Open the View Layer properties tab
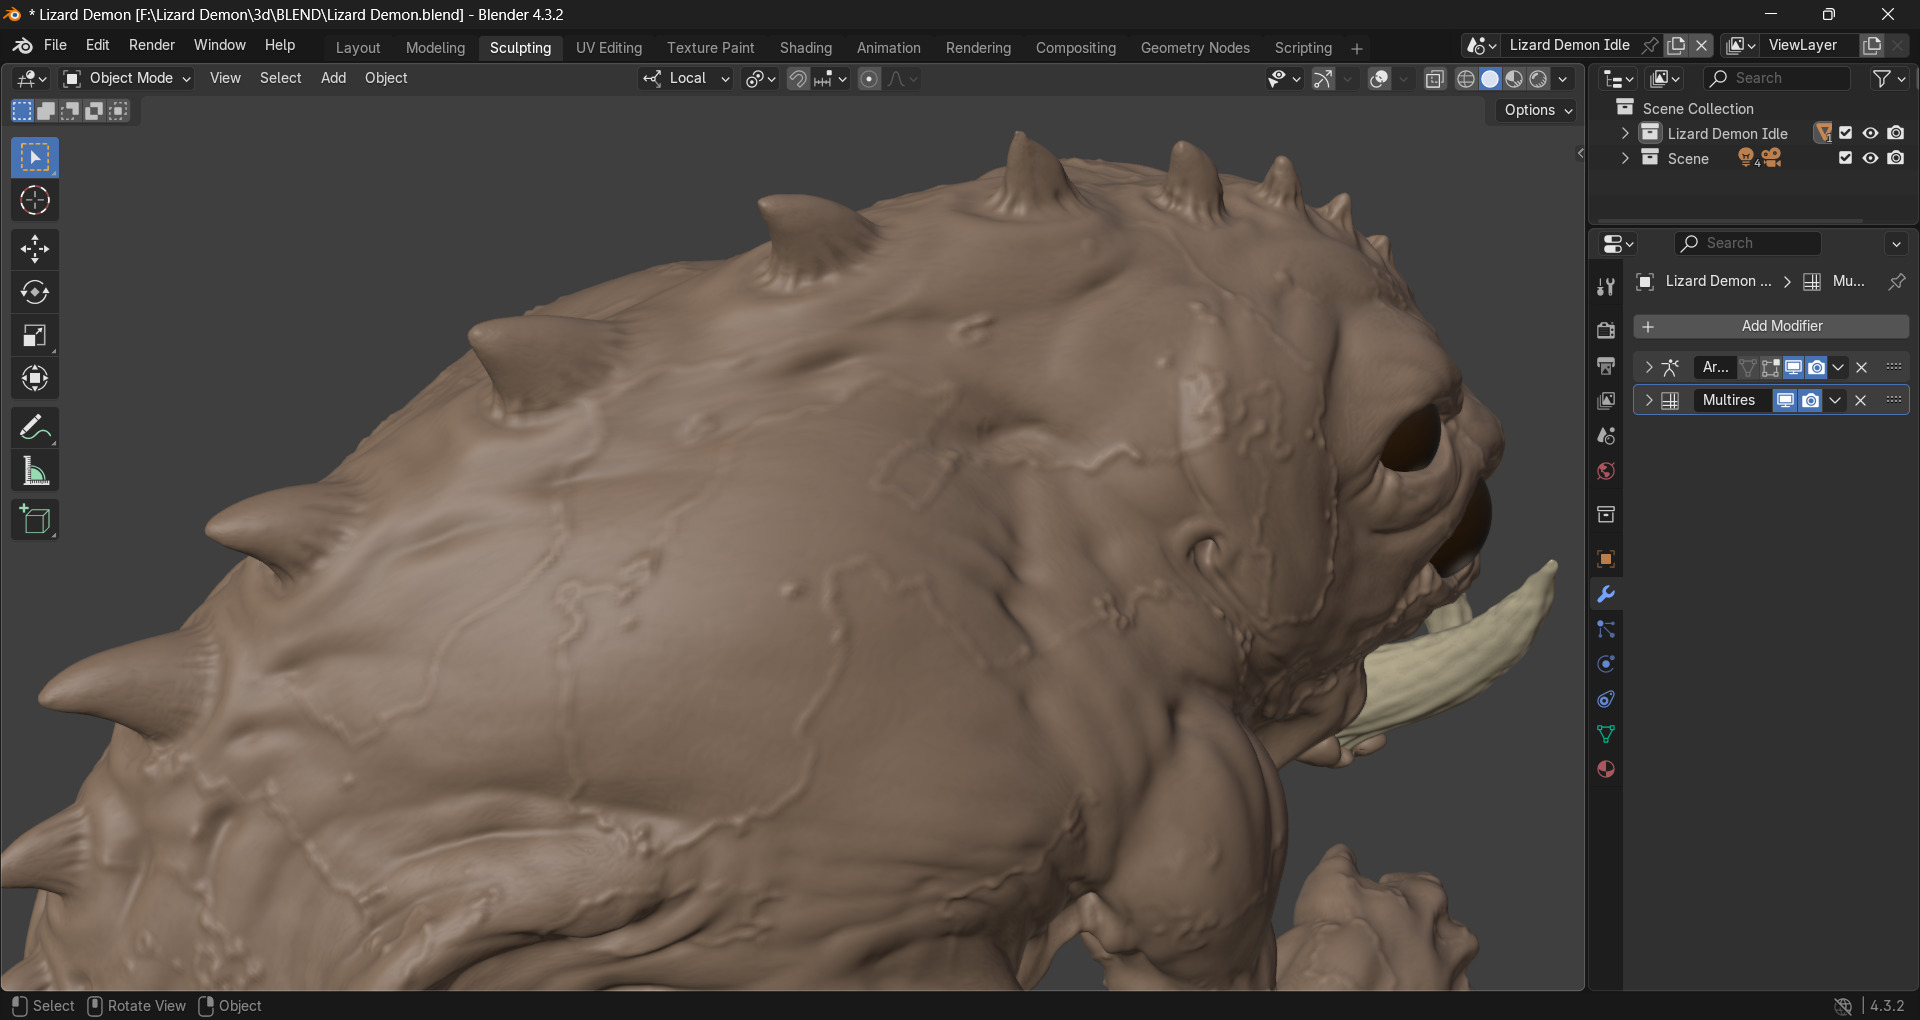1920x1020 pixels. tap(1606, 400)
